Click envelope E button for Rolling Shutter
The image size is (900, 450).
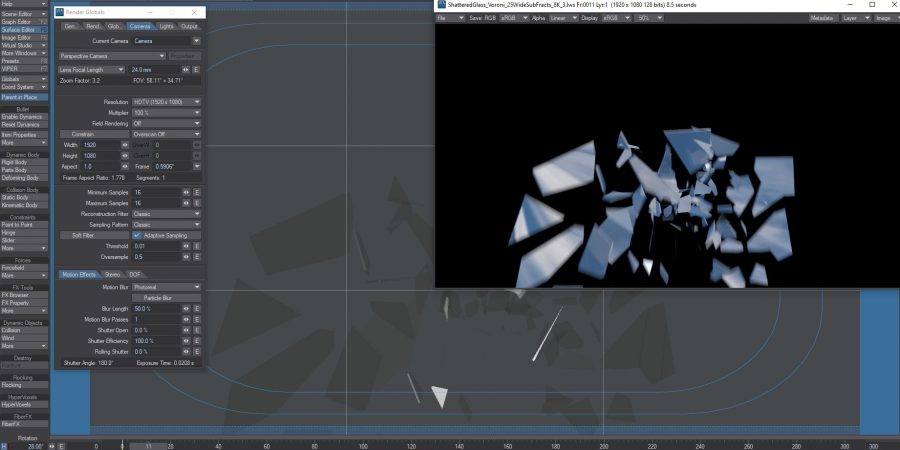pos(196,352)
